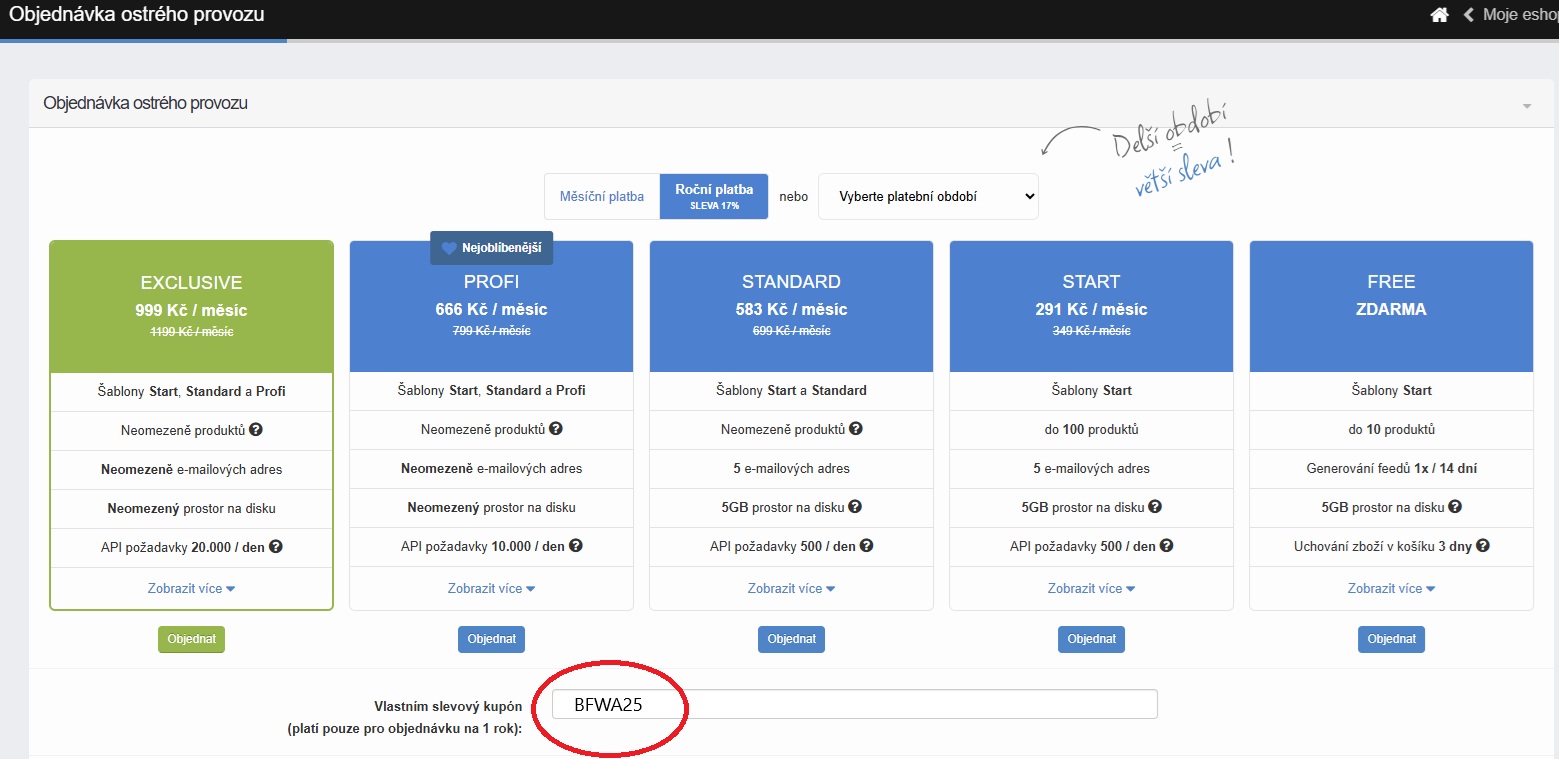This screenshot has height=759, width=1559.
Task: Click help icon beside FREE 5GB prostor na disku
Action: (1455, 507)
